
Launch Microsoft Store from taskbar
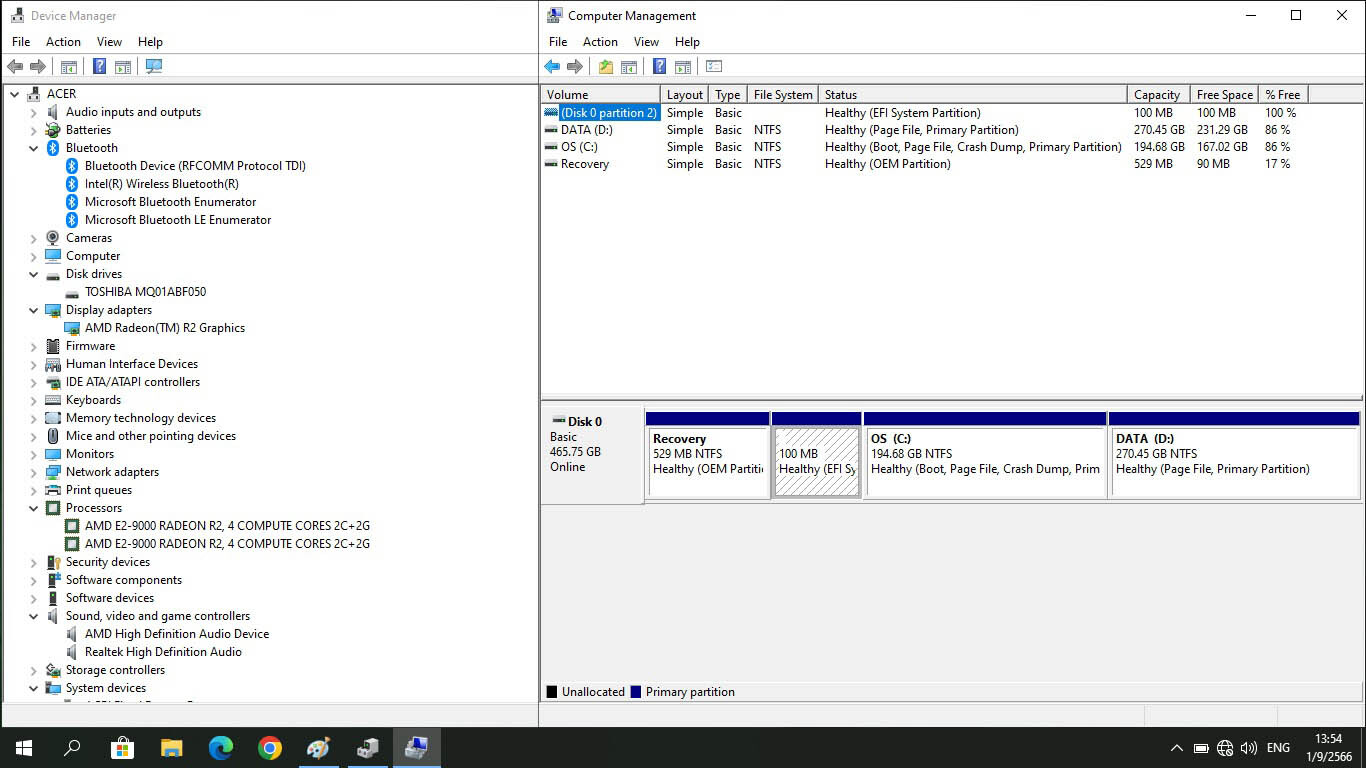pos(122,748)
